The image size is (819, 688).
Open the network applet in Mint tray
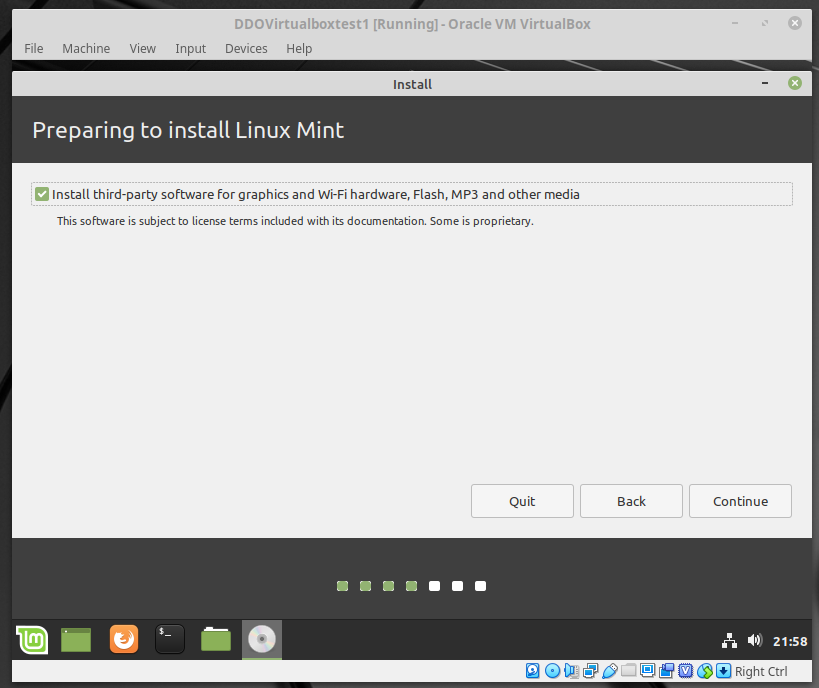point(729,640)
